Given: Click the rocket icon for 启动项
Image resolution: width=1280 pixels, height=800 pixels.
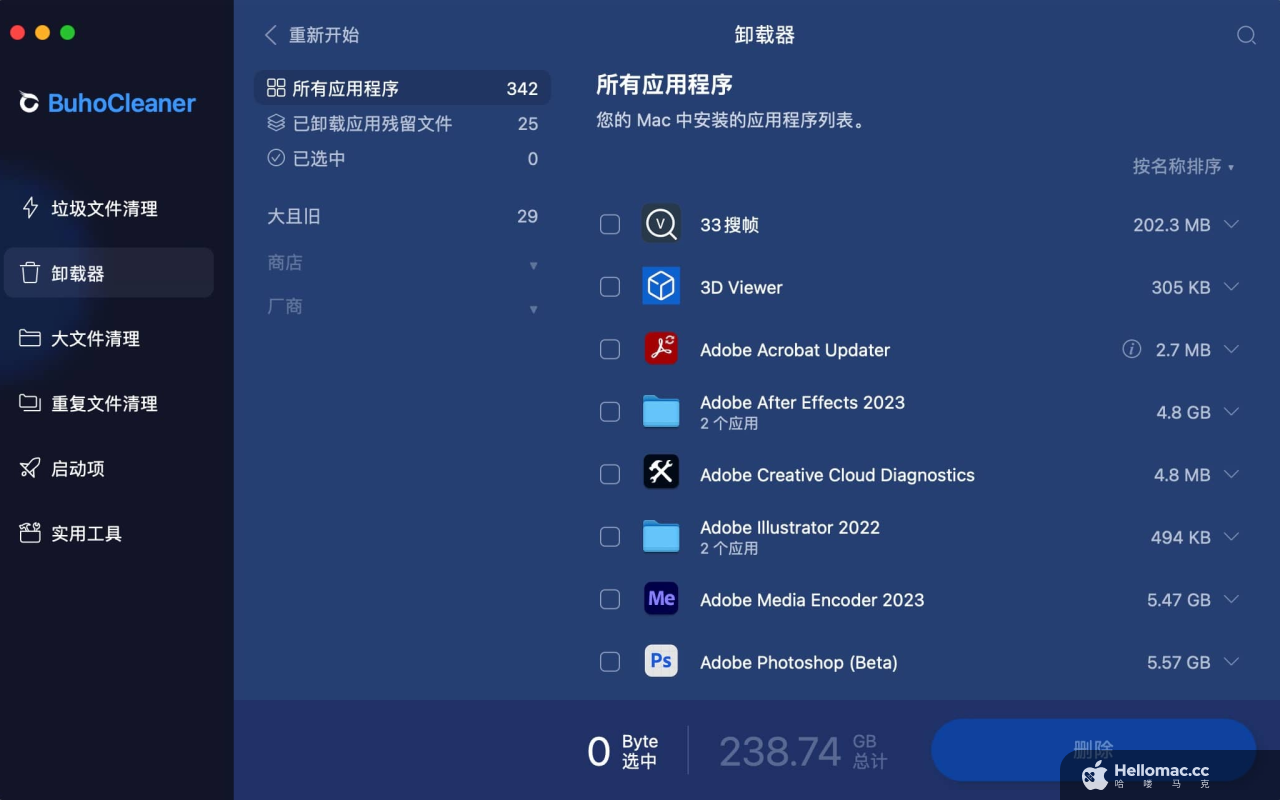Looking at the screenshot, I should click(x=30, y=468).
